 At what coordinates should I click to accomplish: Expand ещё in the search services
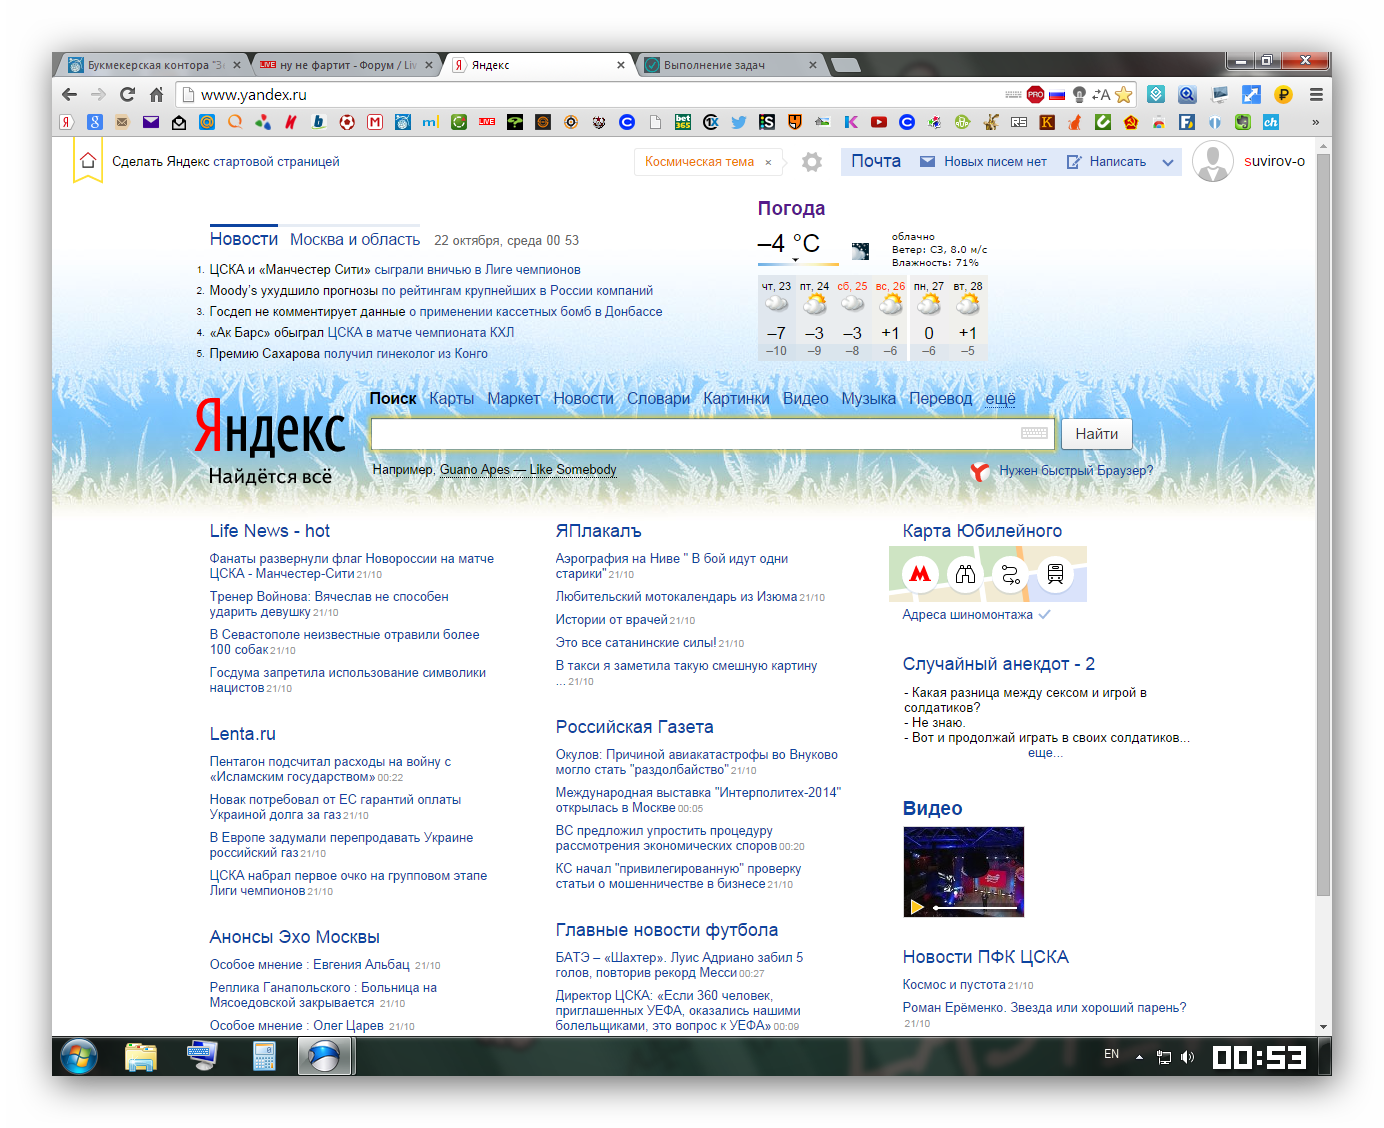(x=1000, y=398)
